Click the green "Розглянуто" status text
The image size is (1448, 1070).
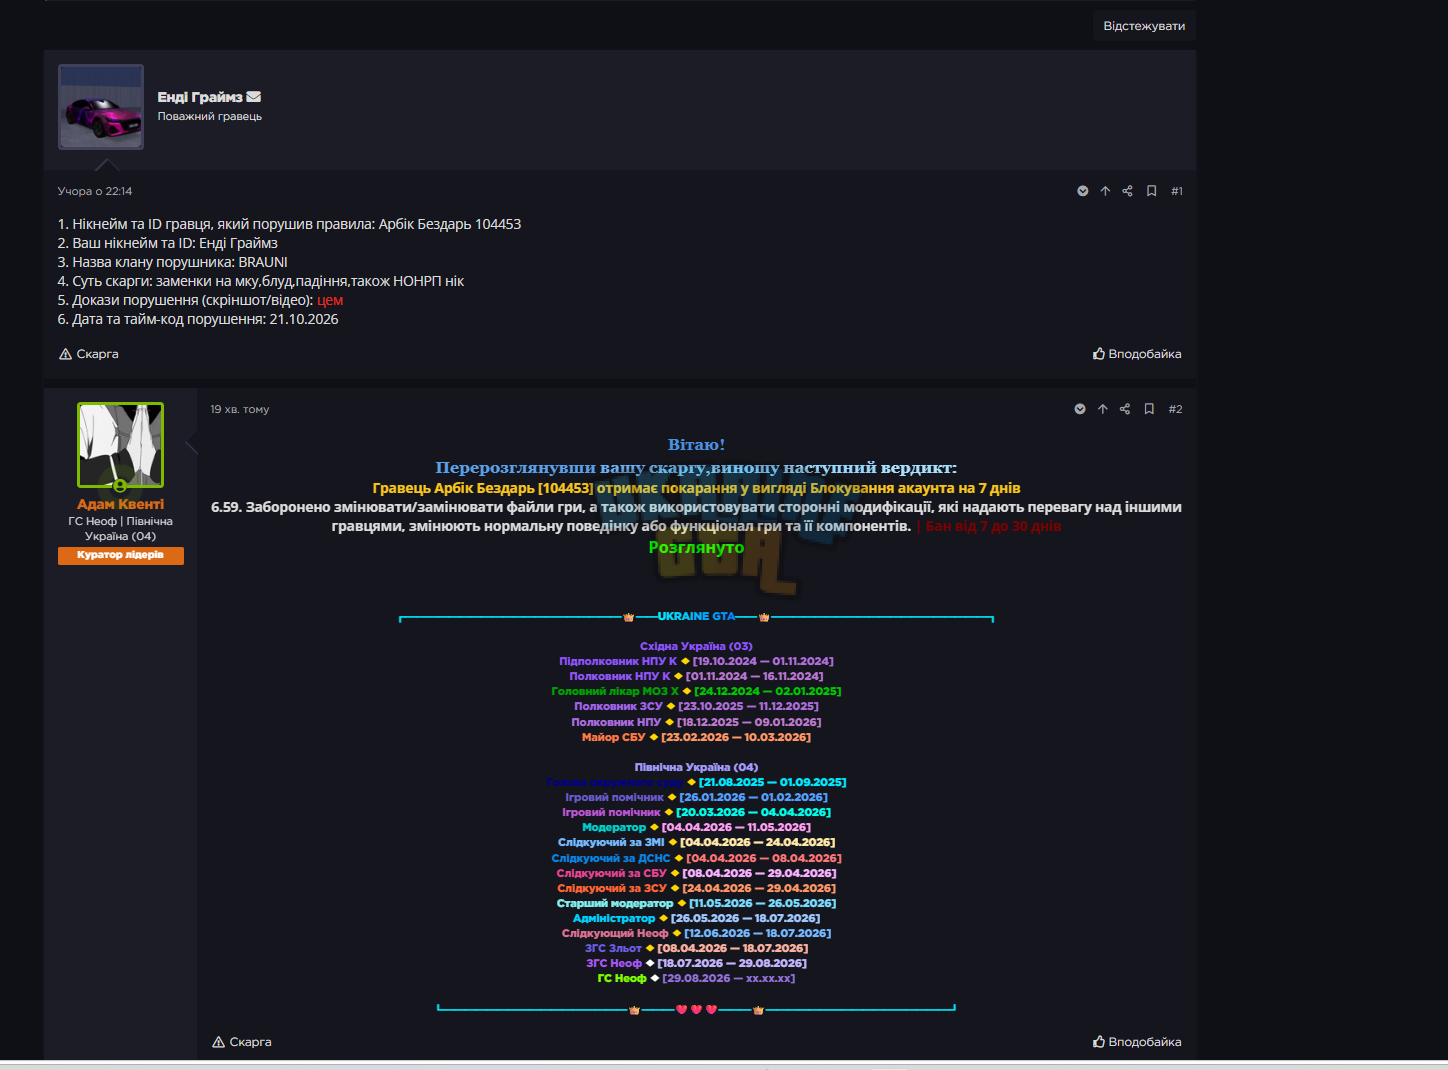pos(696,547)
